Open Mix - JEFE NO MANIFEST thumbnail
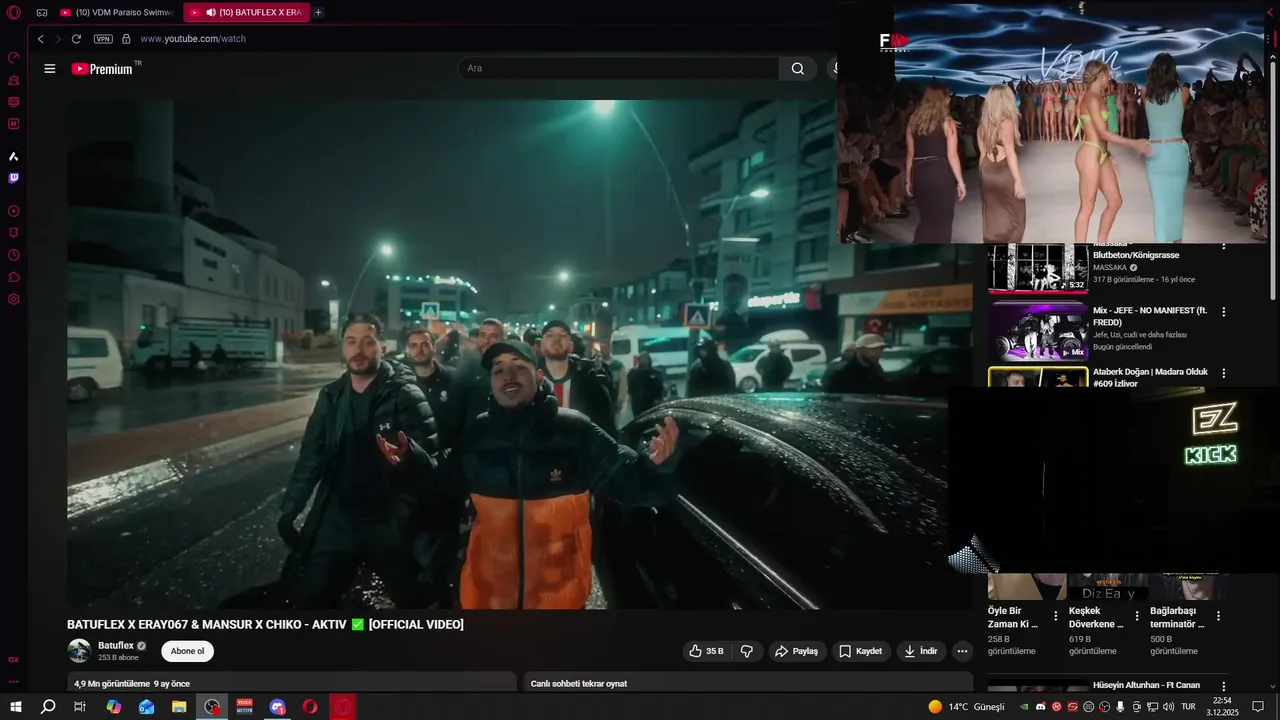This screenshot has height=720, width=1280. [x=1038, y=332]
